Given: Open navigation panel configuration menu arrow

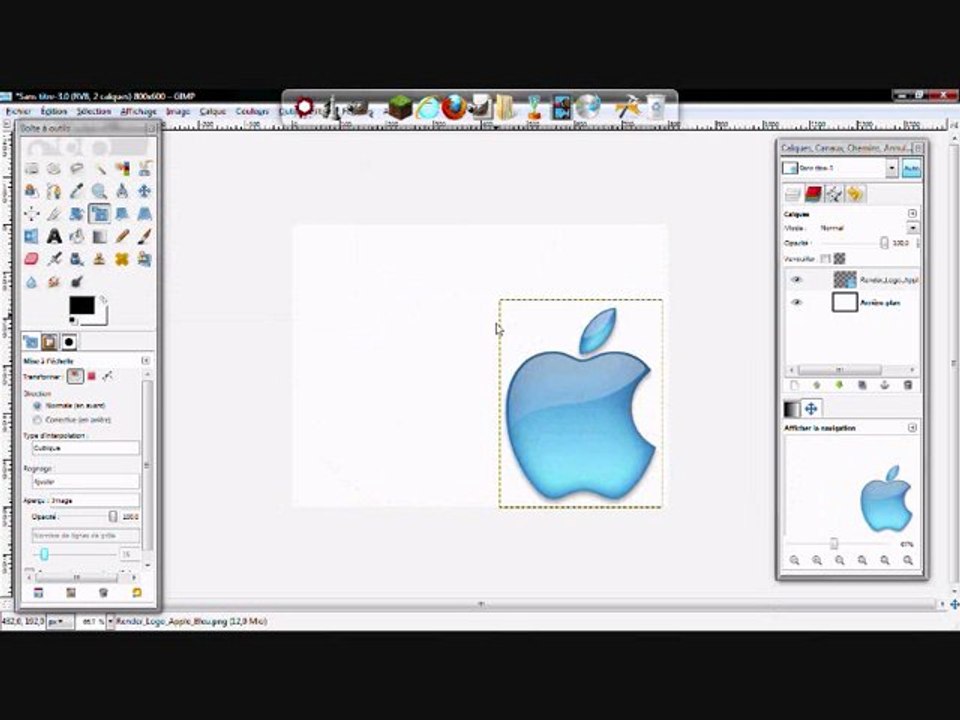Looking at the screenshot, I should coord(912,427).
